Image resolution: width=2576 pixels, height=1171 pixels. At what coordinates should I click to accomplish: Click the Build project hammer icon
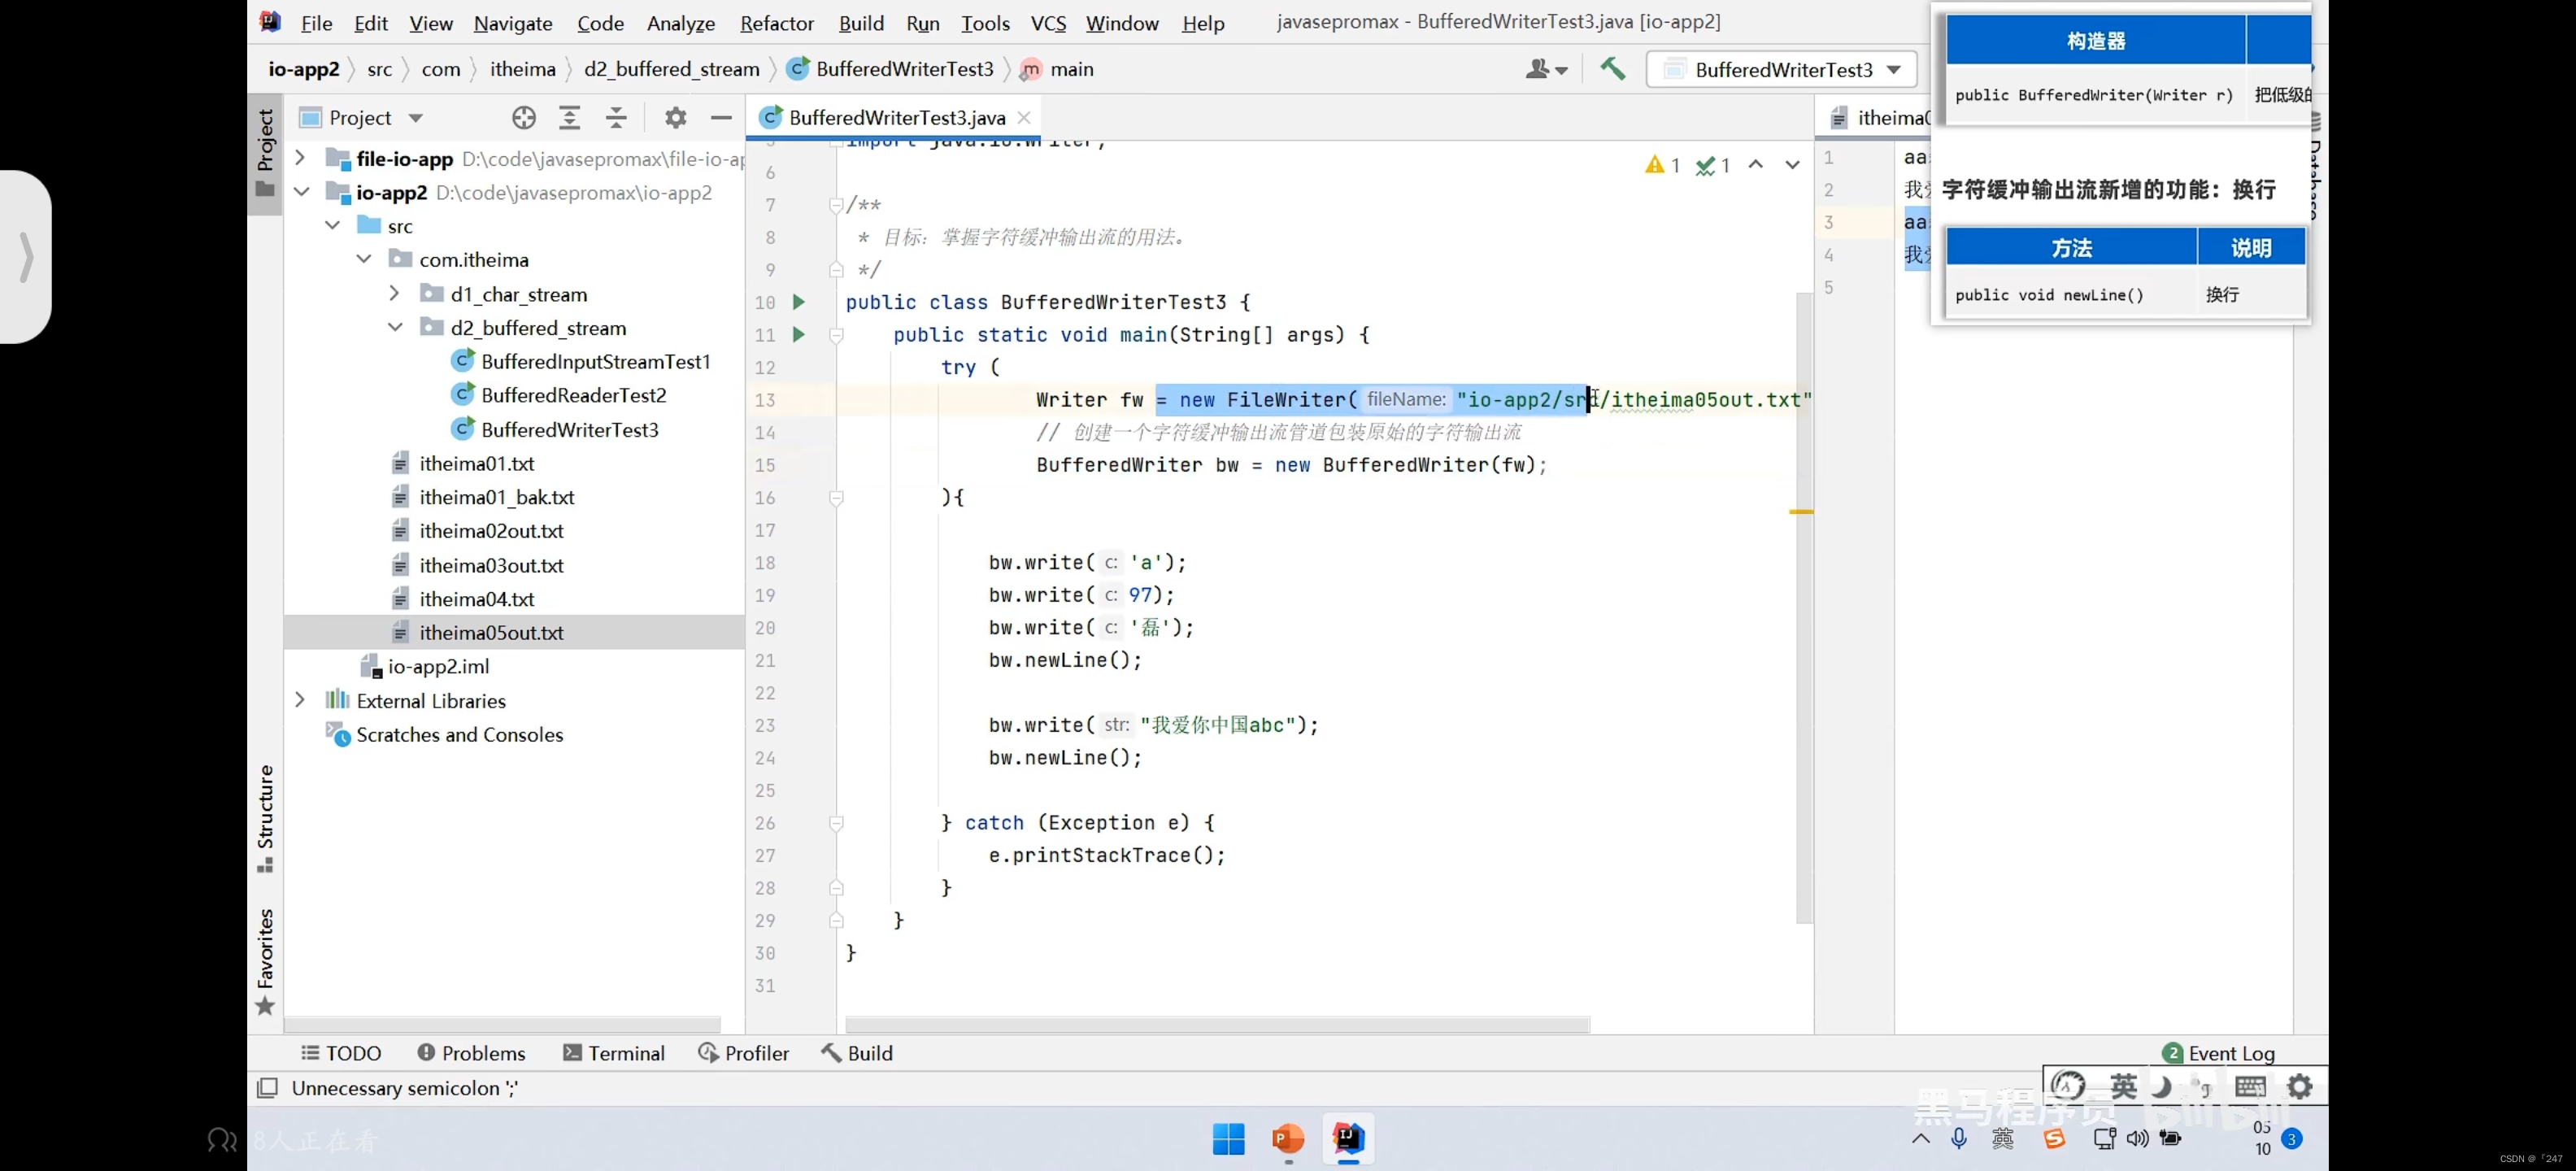1612,69
